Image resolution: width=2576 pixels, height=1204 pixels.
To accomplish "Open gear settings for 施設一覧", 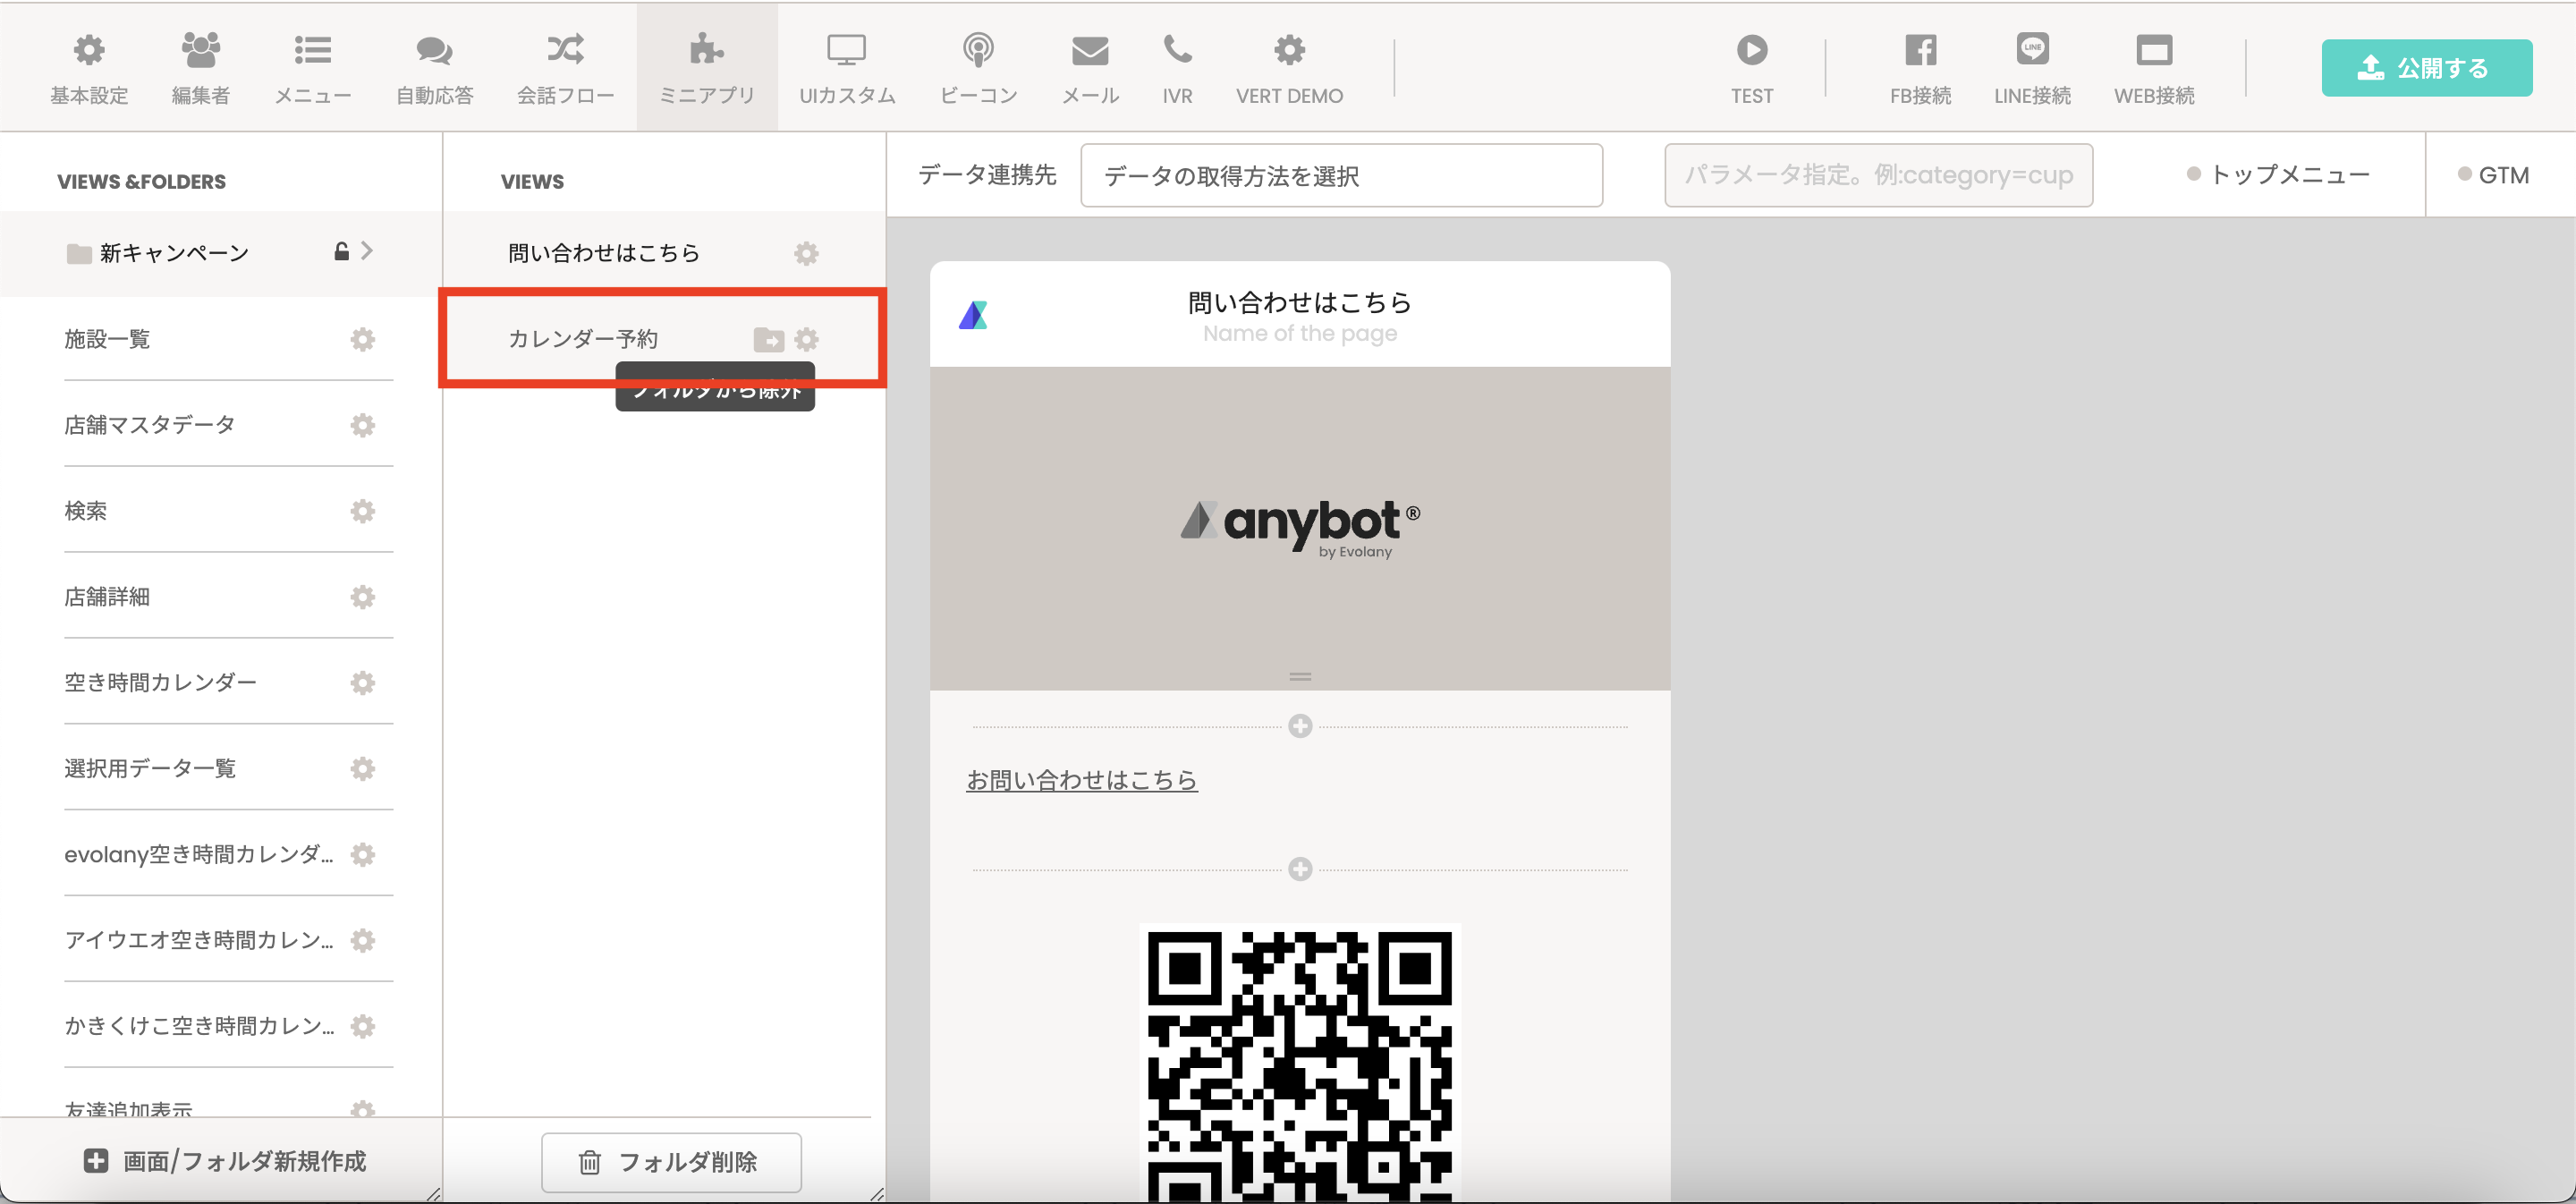I will (x=362, y=339).
